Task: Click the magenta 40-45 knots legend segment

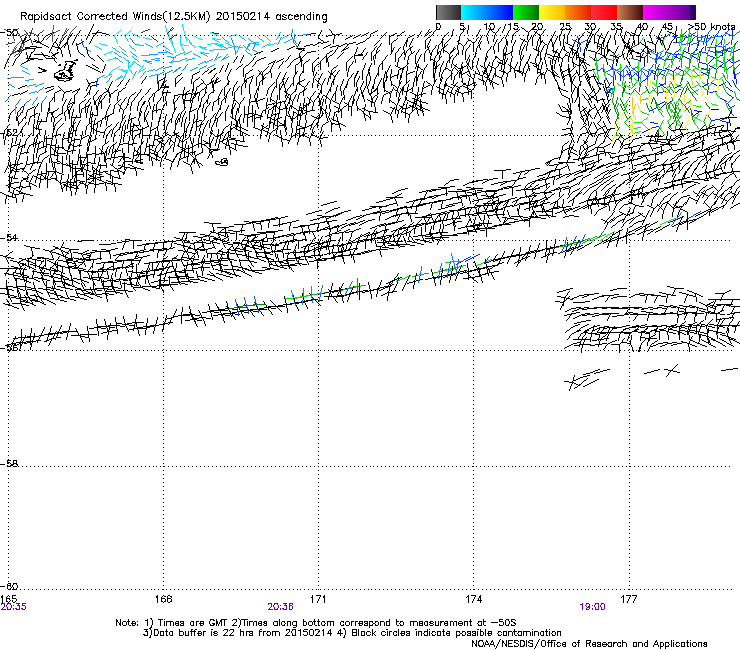Action: pyautogui.click(x=656, y=12)
